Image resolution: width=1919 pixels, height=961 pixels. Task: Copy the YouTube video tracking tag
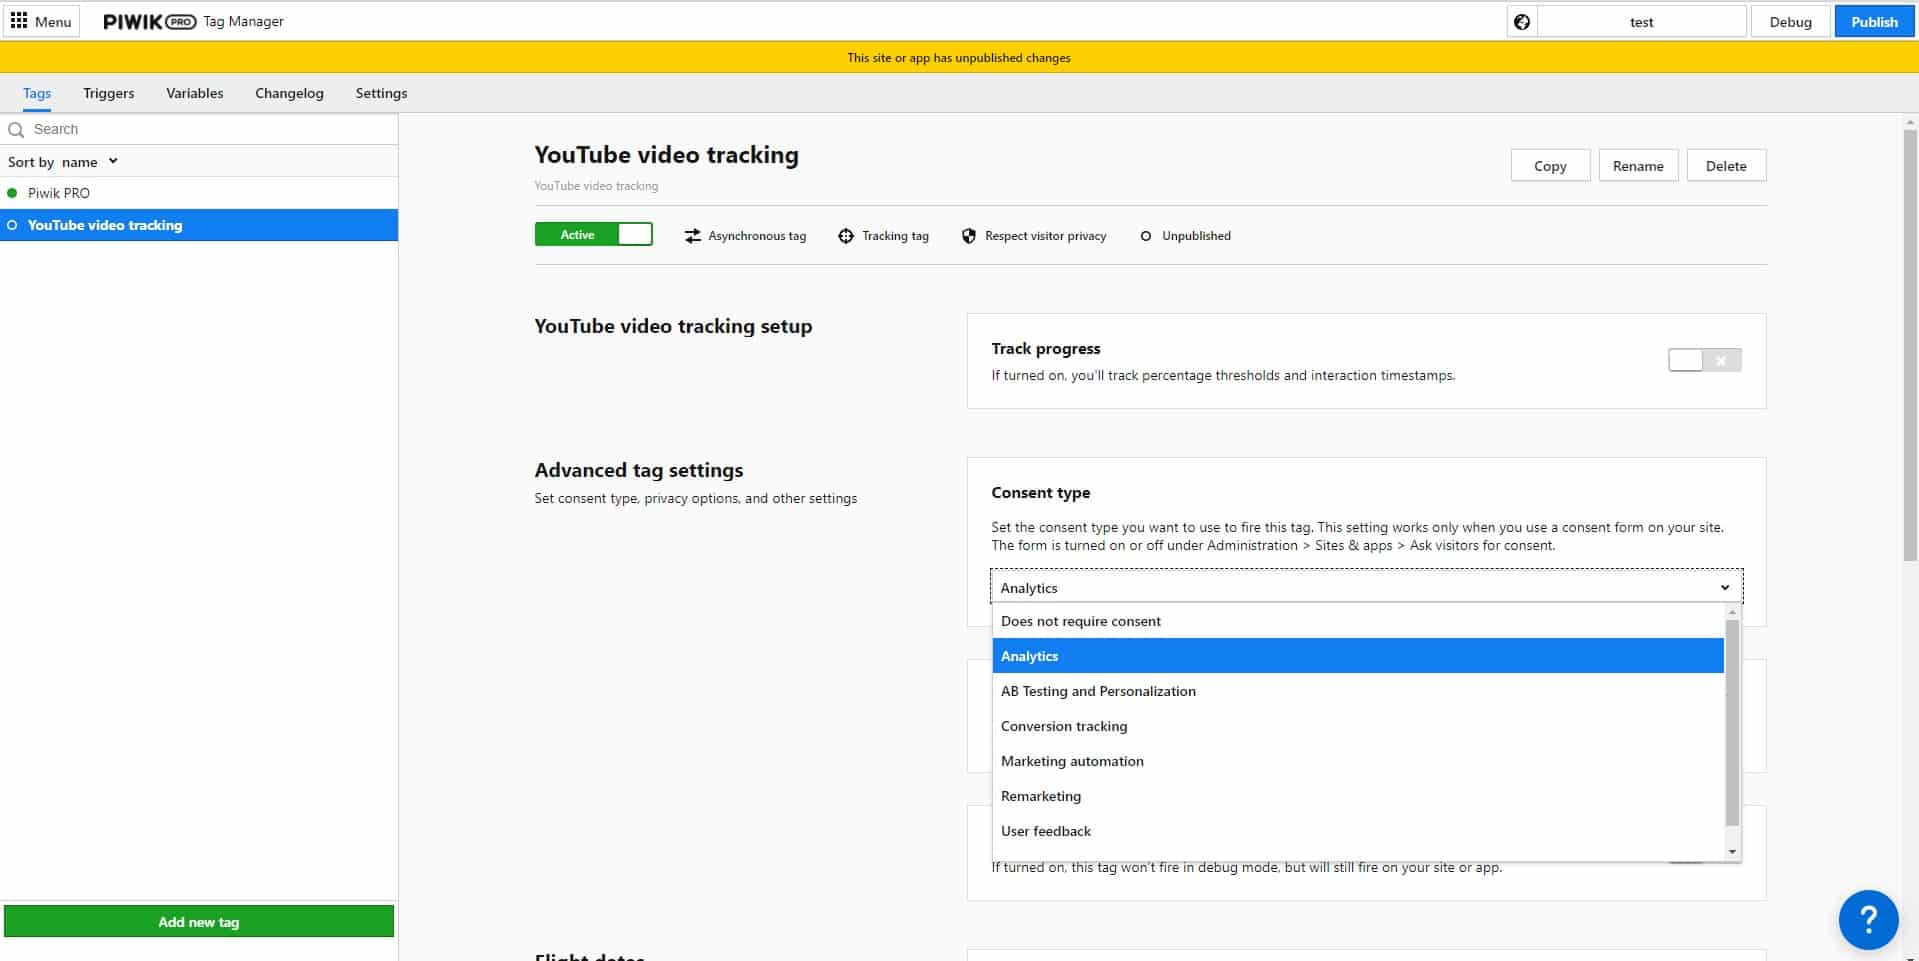[1550, 166]
